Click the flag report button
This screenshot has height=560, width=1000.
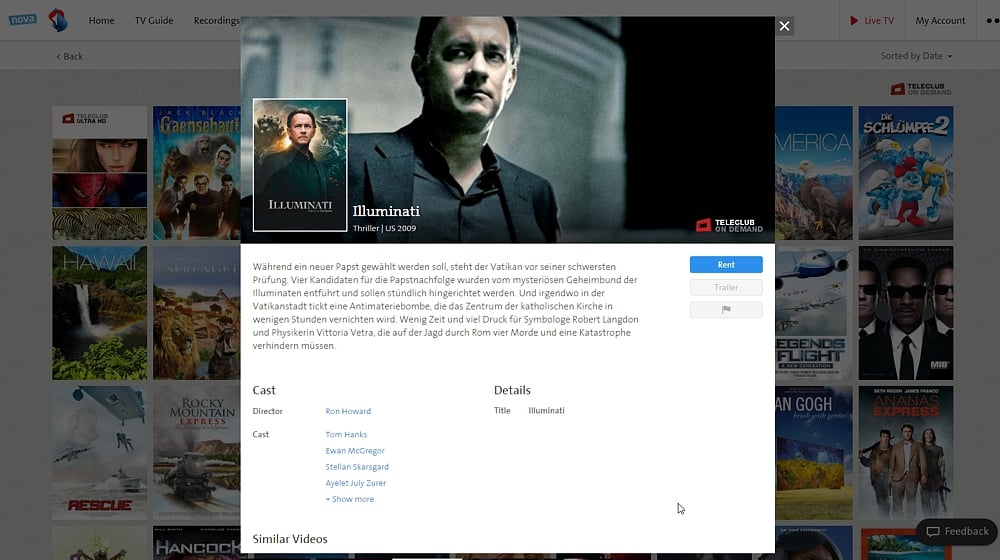(726, 310)
